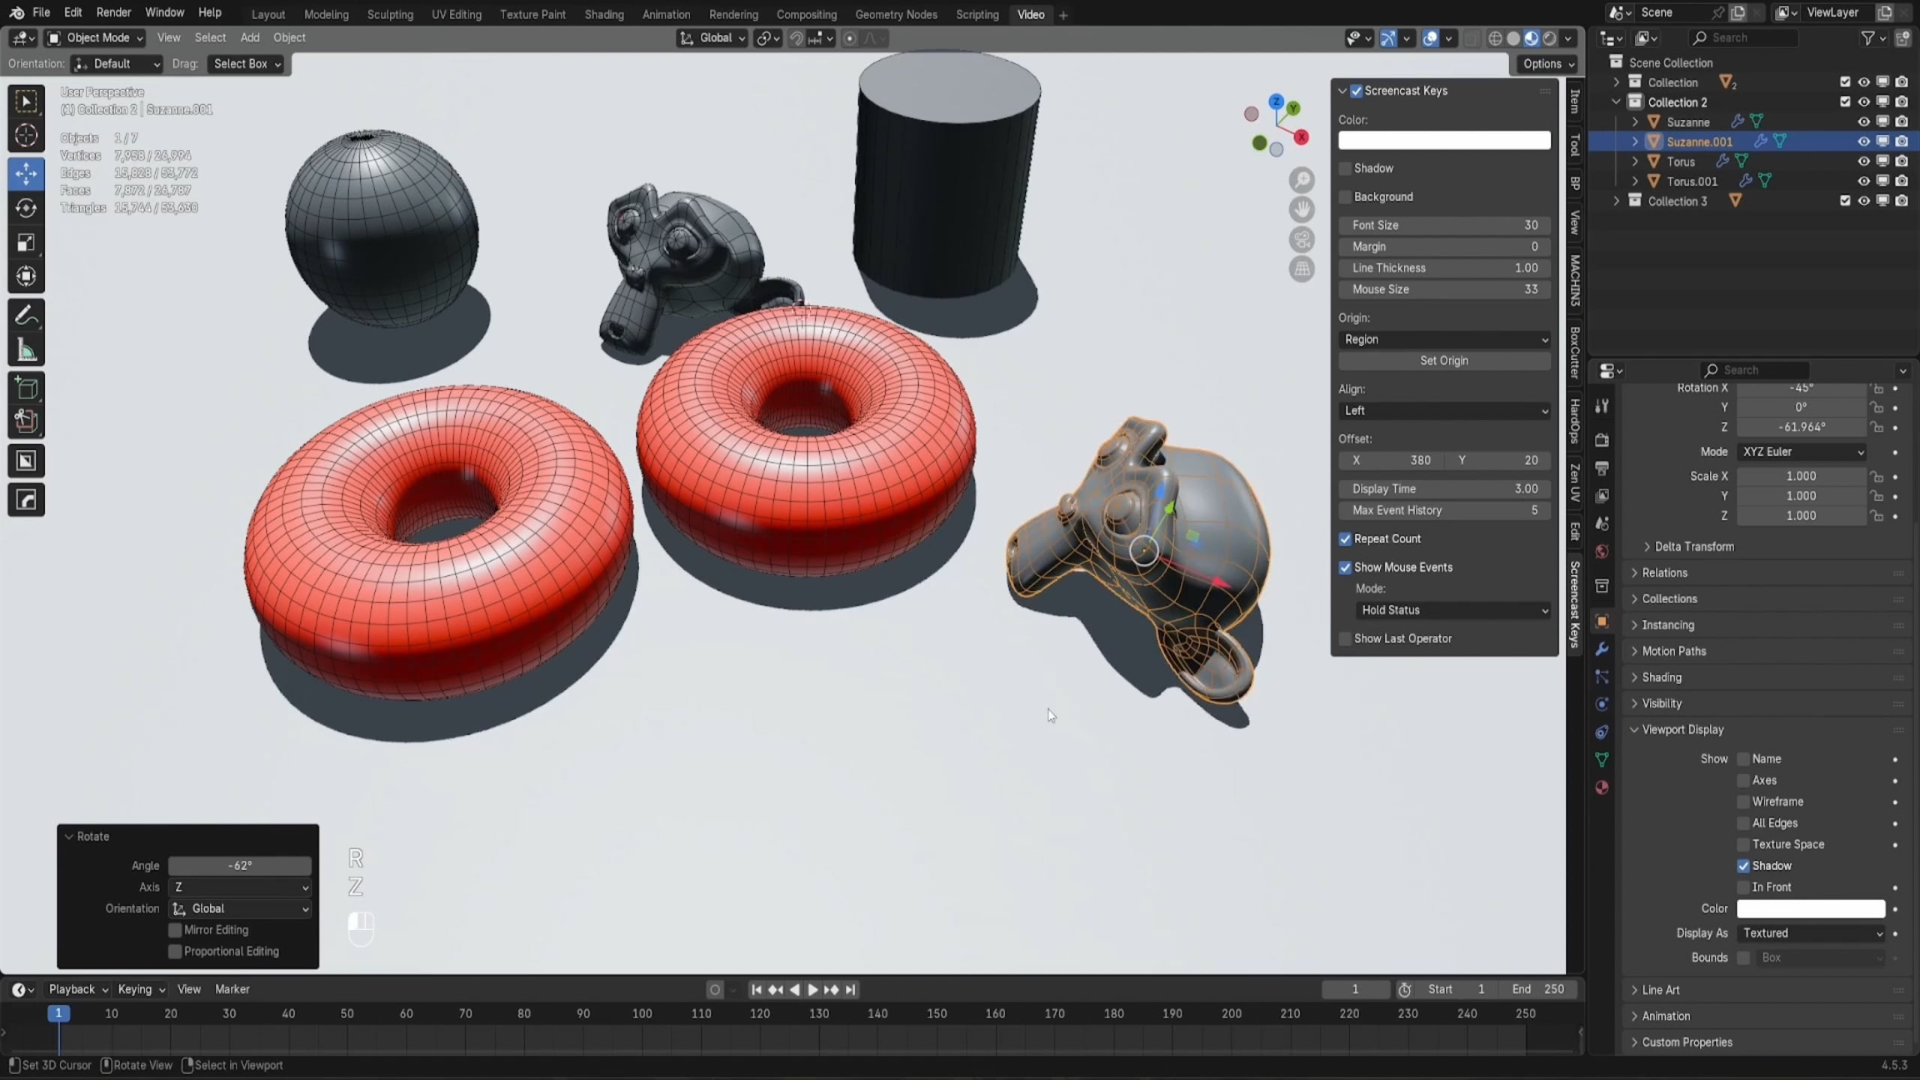Screen dimensions: 1920x1080
Task: Disable the Repeat Count checkbox
Action: pos(1346,539)
